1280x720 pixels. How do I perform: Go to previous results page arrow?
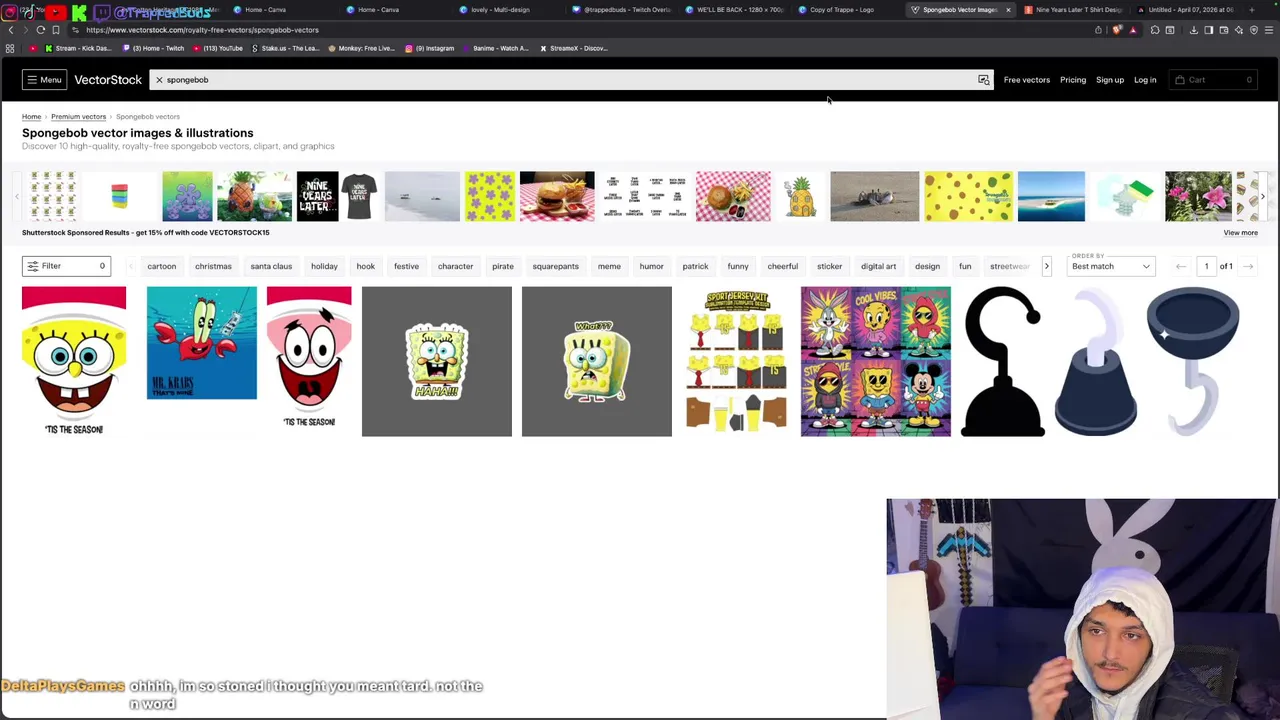(1181, 267)
